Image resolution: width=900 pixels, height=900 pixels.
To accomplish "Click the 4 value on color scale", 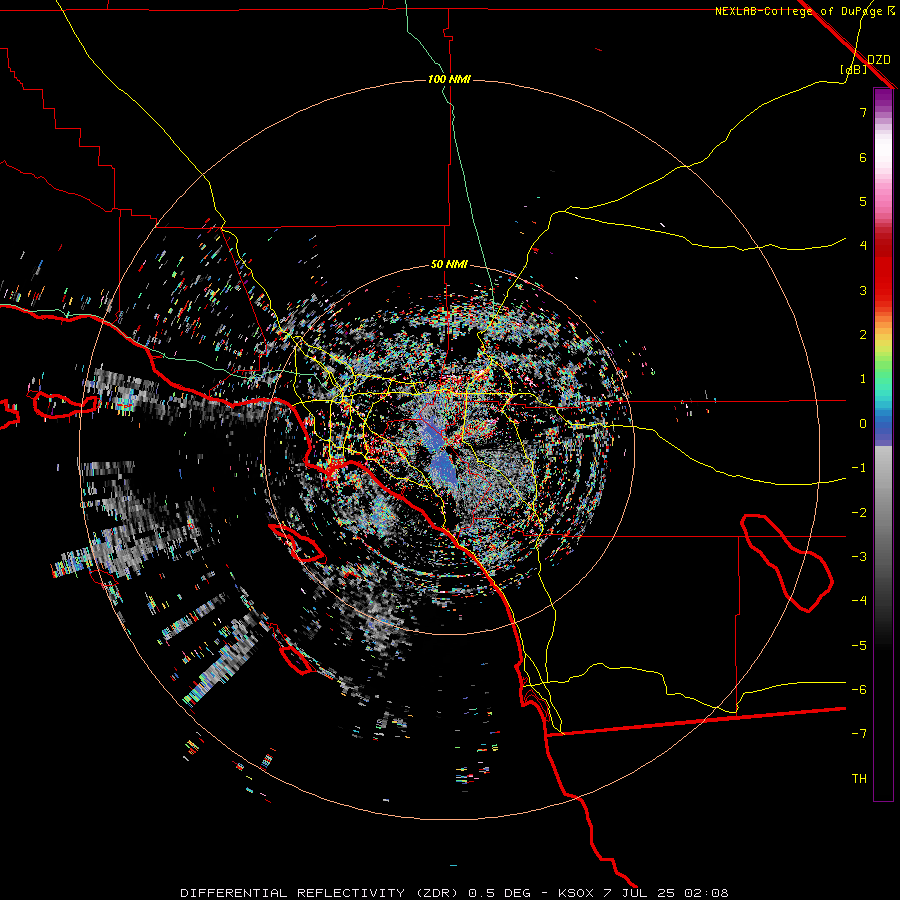I will click(863, 246).
